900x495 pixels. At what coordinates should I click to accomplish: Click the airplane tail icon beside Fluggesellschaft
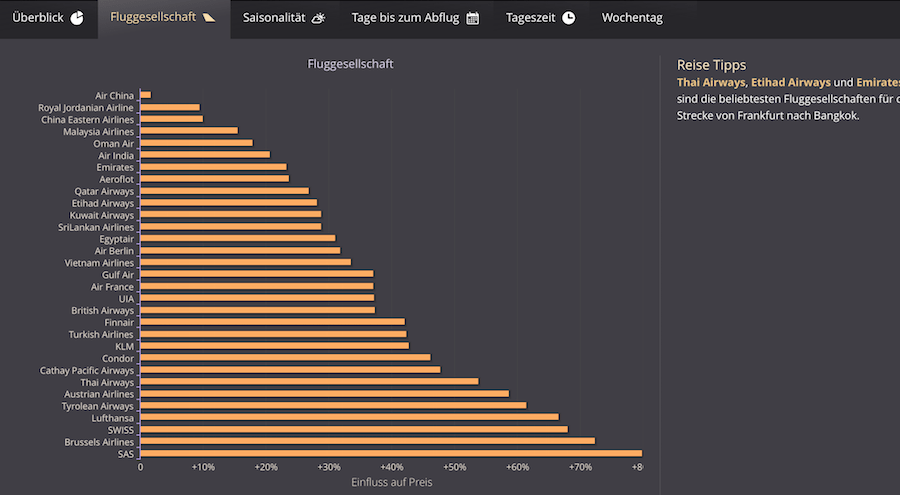tap(209, 17)
